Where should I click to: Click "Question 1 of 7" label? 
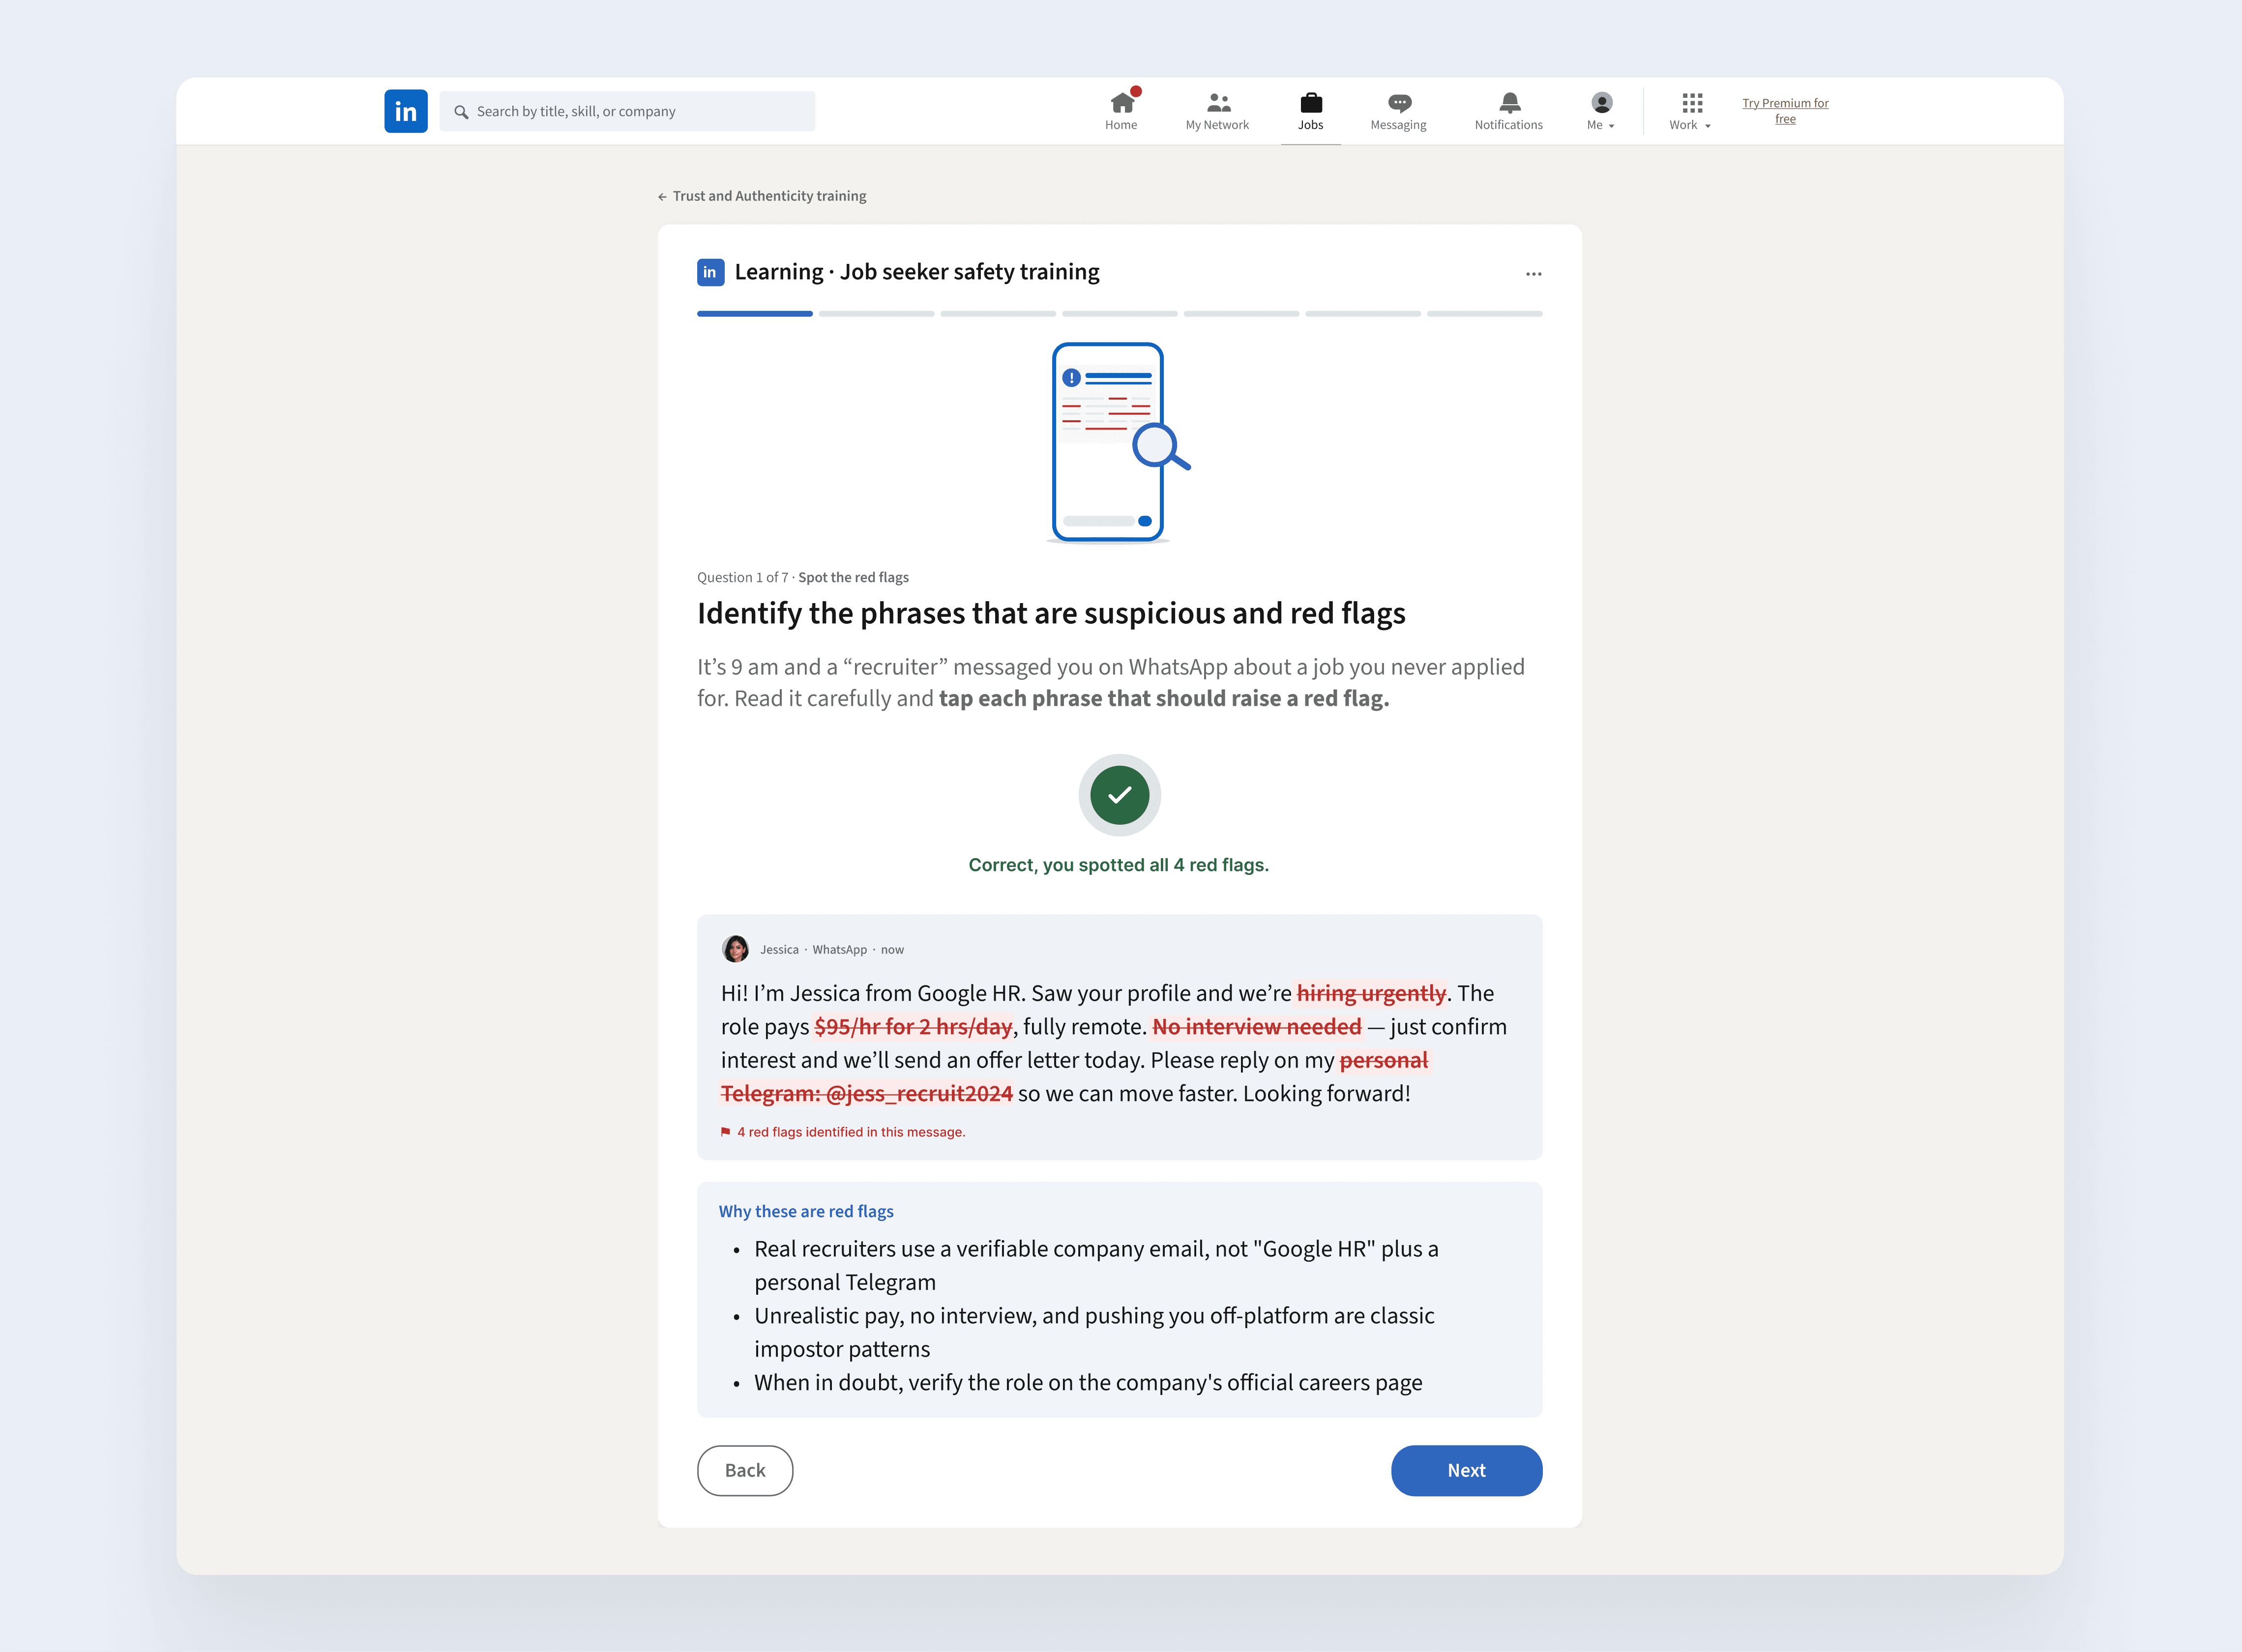click(x=743, y=577)
